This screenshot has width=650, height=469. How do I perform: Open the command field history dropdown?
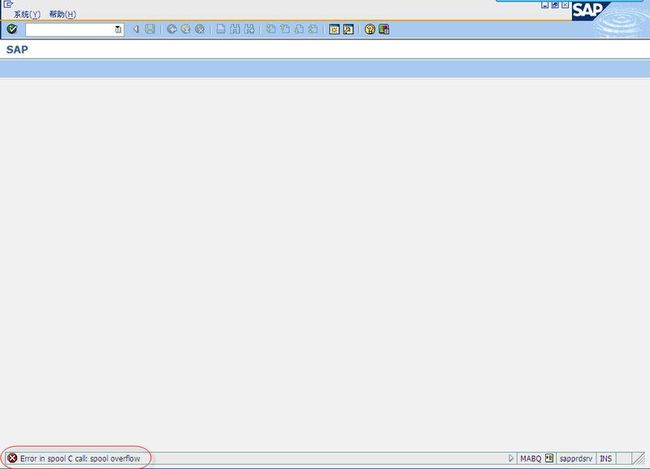(x=118, y=29)
